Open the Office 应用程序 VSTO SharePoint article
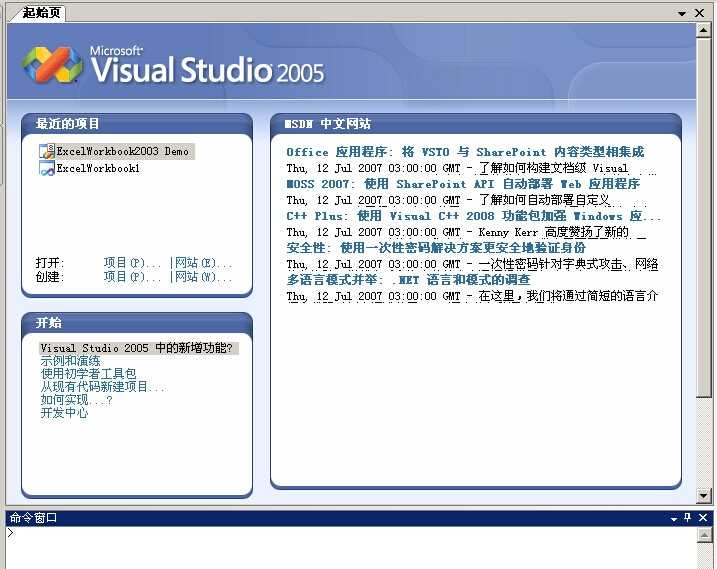Screen dimensions: 717x569 [465, 152]
